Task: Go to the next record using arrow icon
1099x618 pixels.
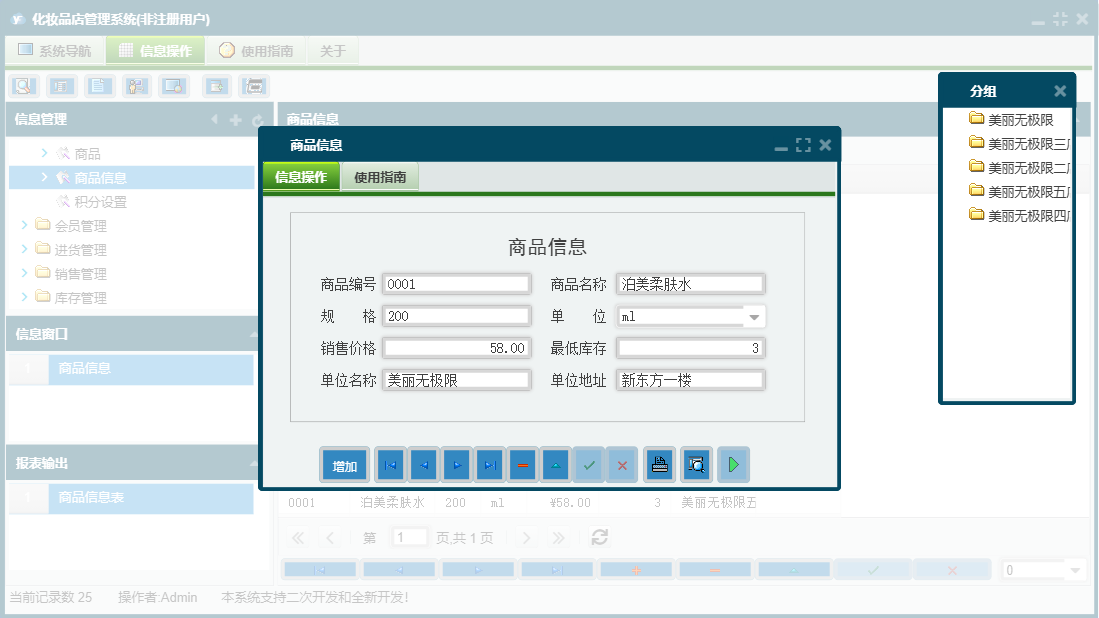Action: point(456,464)
